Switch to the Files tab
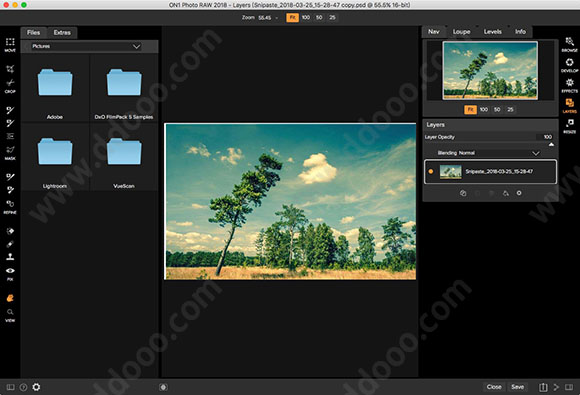This screenshot has width=580, height=395. [33, 33]
